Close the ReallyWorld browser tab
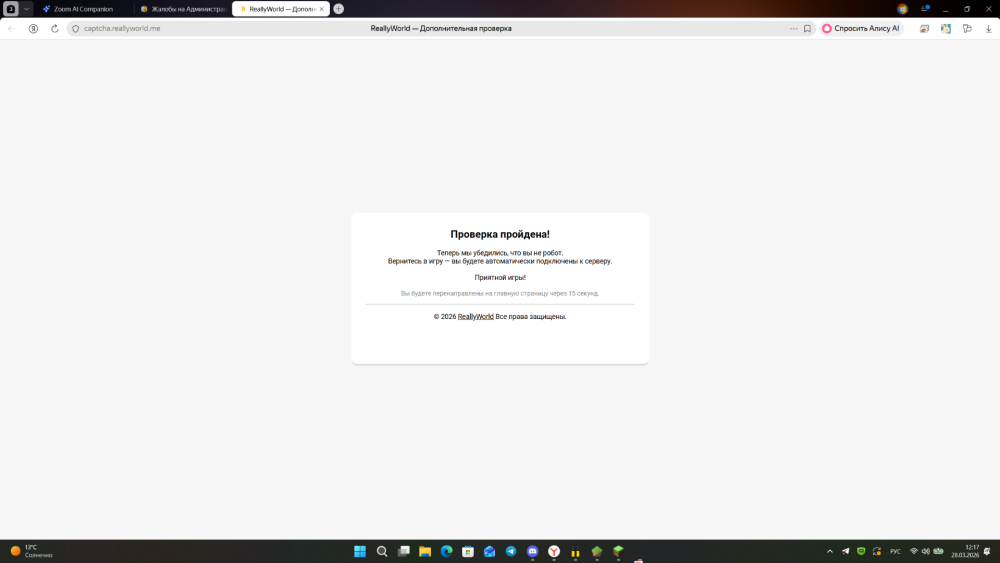The width and height of the screenshot is (1000, 563). 321,9
